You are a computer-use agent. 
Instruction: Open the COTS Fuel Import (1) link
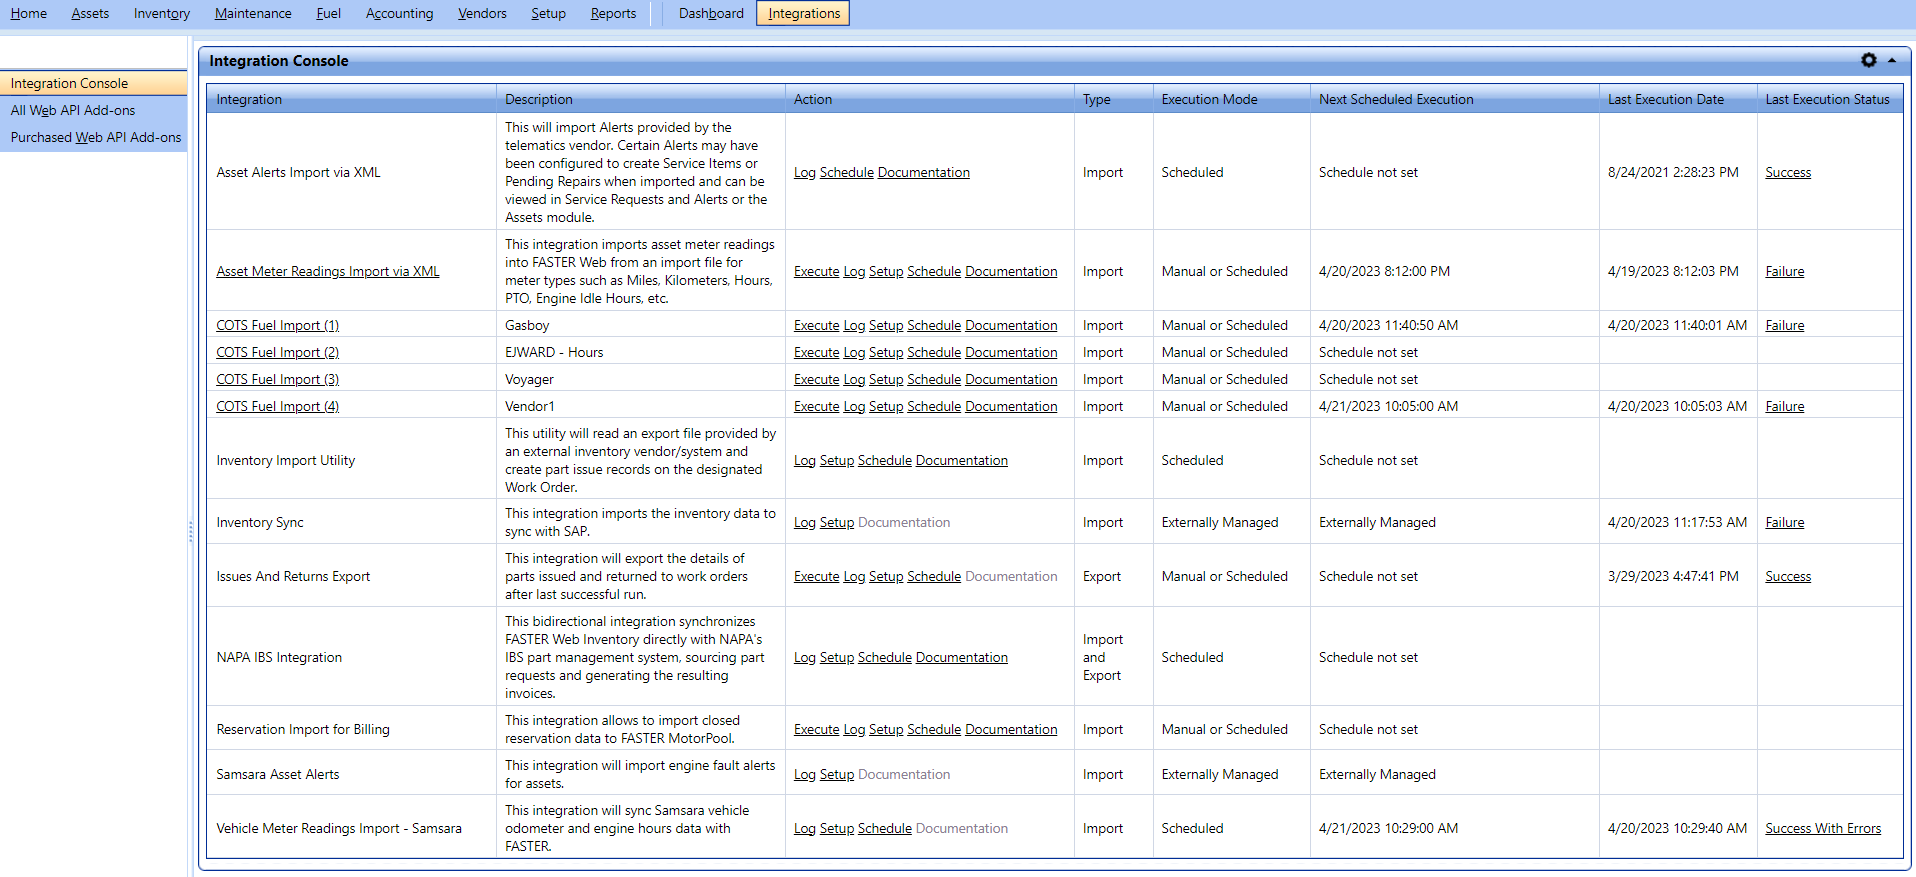click(x=278, y=325)
